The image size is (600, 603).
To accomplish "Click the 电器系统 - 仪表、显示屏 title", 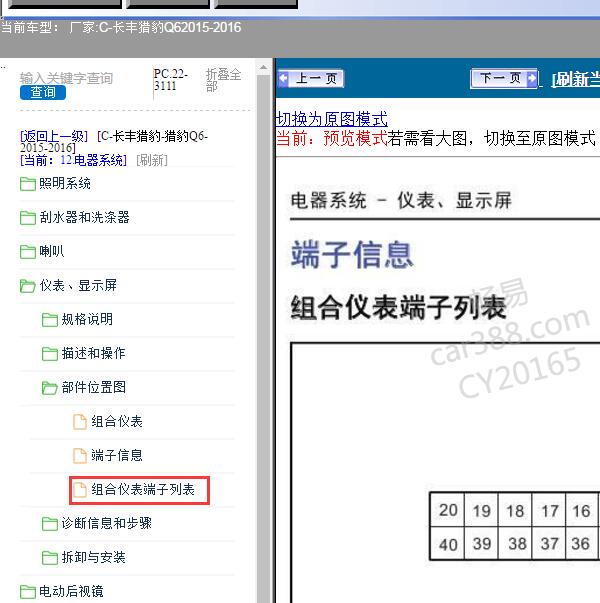I will coord(401,200).
